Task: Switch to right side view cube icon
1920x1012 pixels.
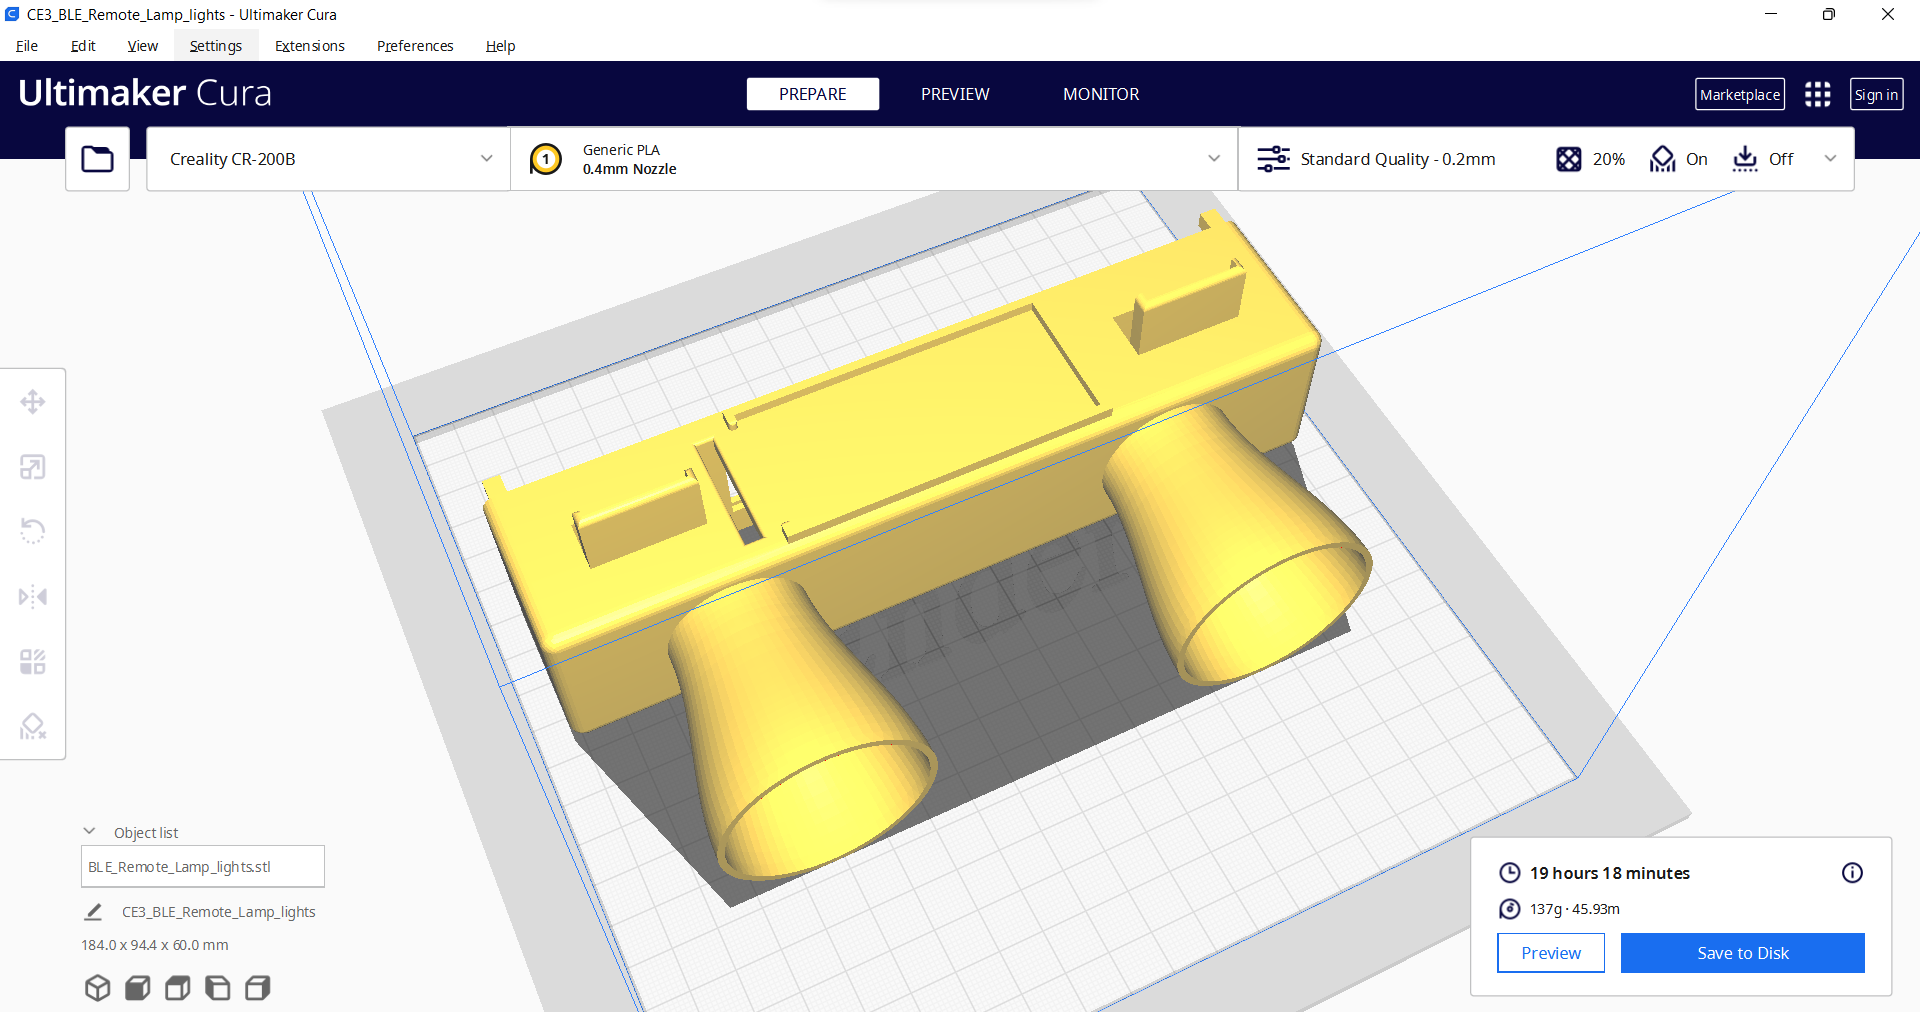Action: click(x=257, y=988)
